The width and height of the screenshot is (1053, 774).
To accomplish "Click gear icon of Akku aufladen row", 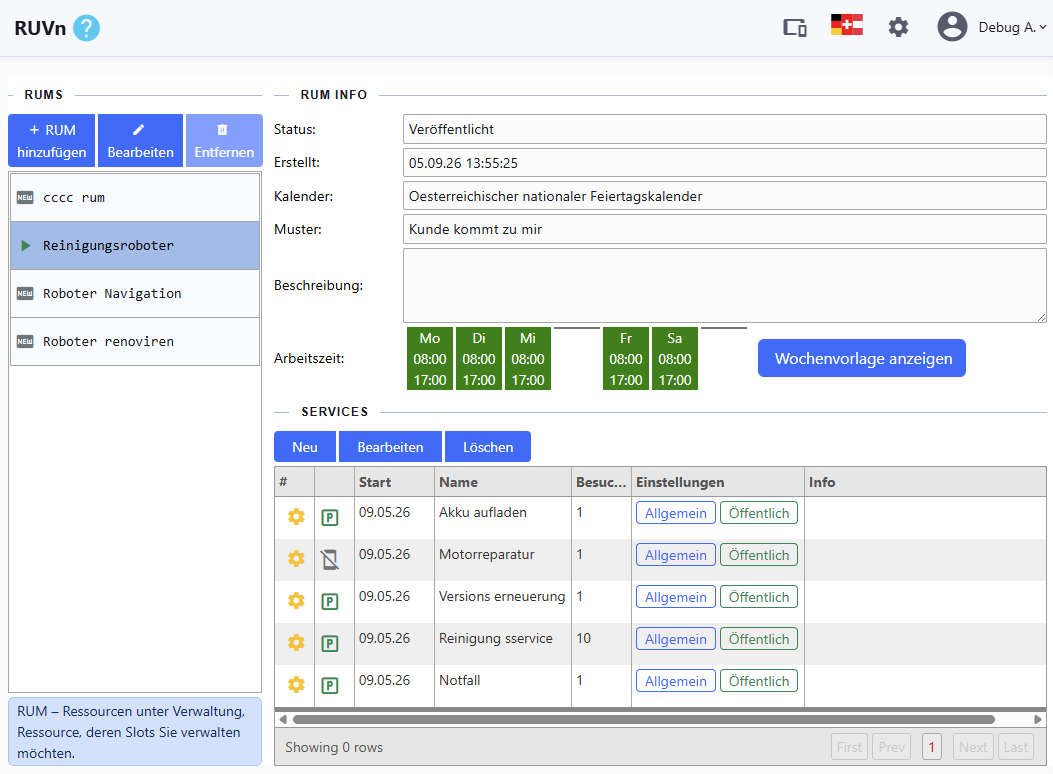I will pos(296,516).
